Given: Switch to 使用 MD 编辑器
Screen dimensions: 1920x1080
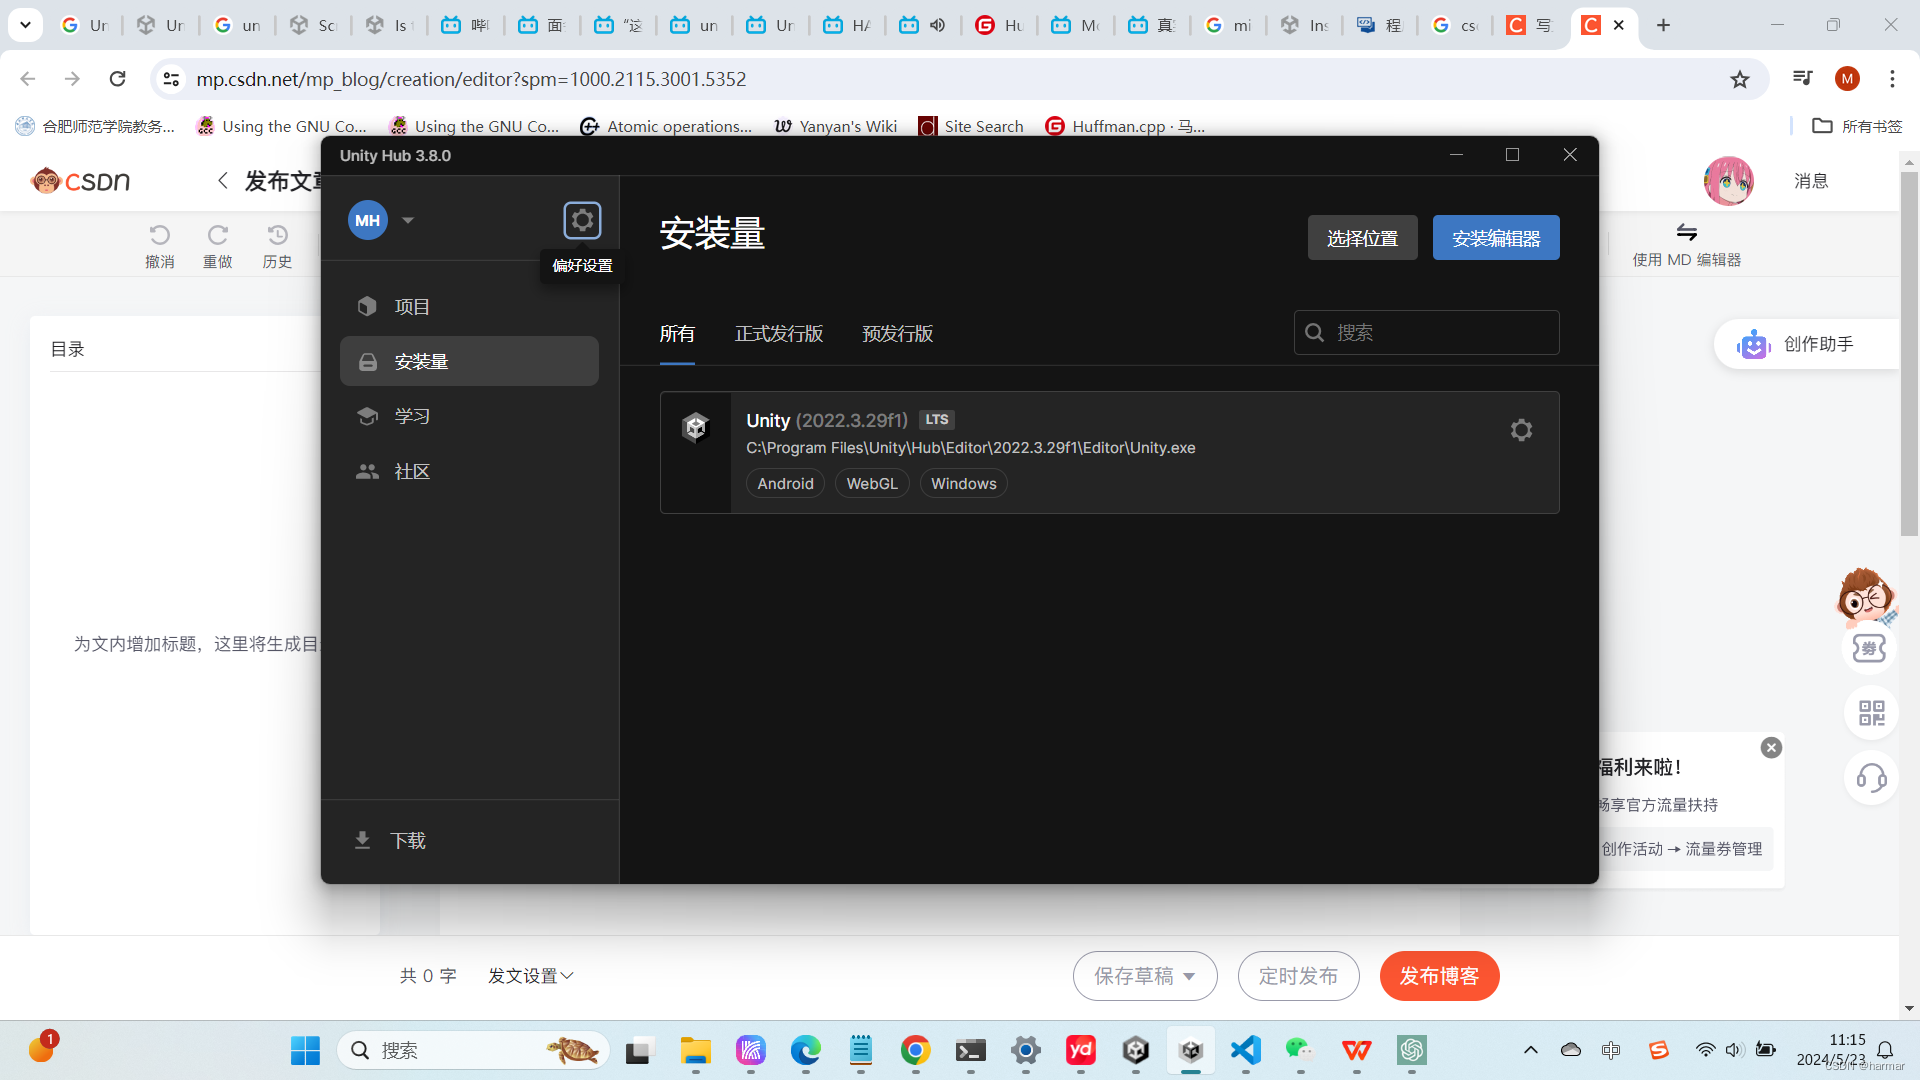Looking at the screenshot, I should pos(1686,245).
